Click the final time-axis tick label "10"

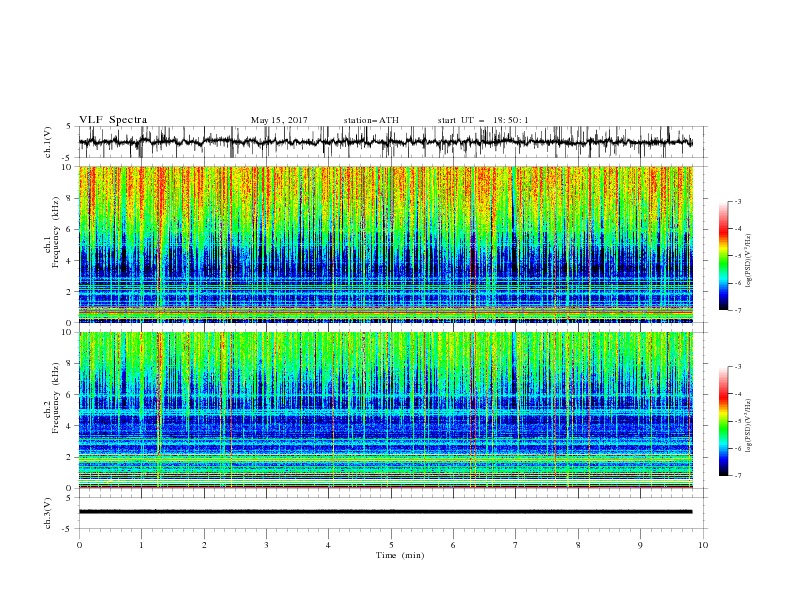(x=703, y=545)
